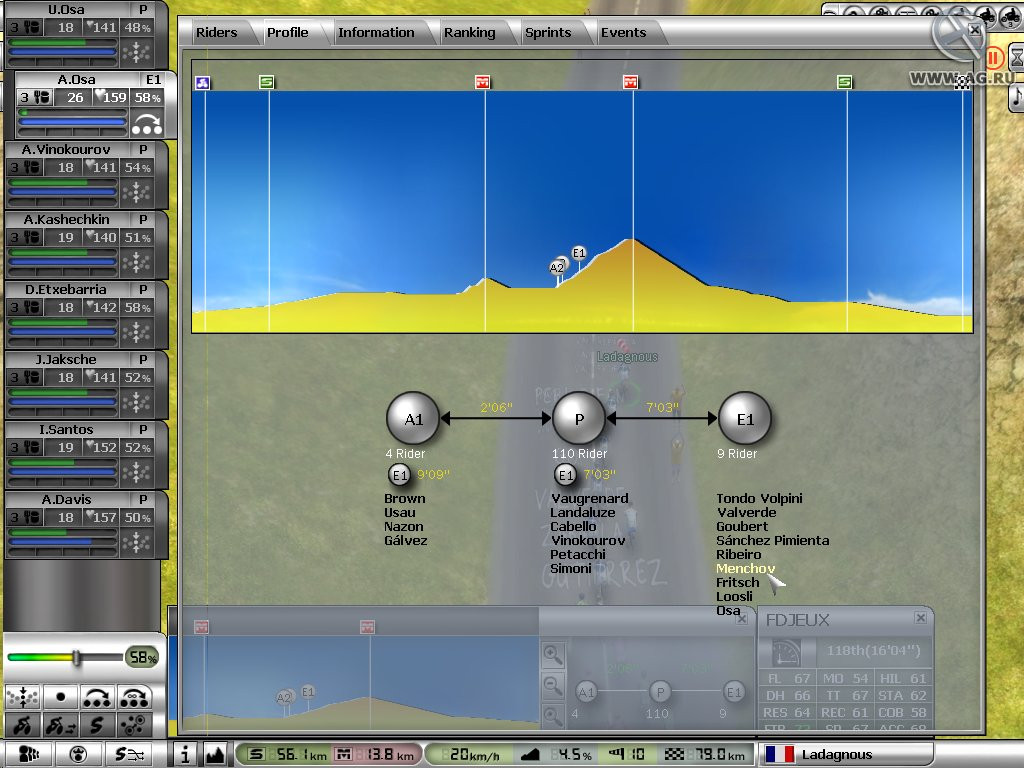Click the start marker on the stage profile
Screen dimensions: 1024x768
point(202,82)
